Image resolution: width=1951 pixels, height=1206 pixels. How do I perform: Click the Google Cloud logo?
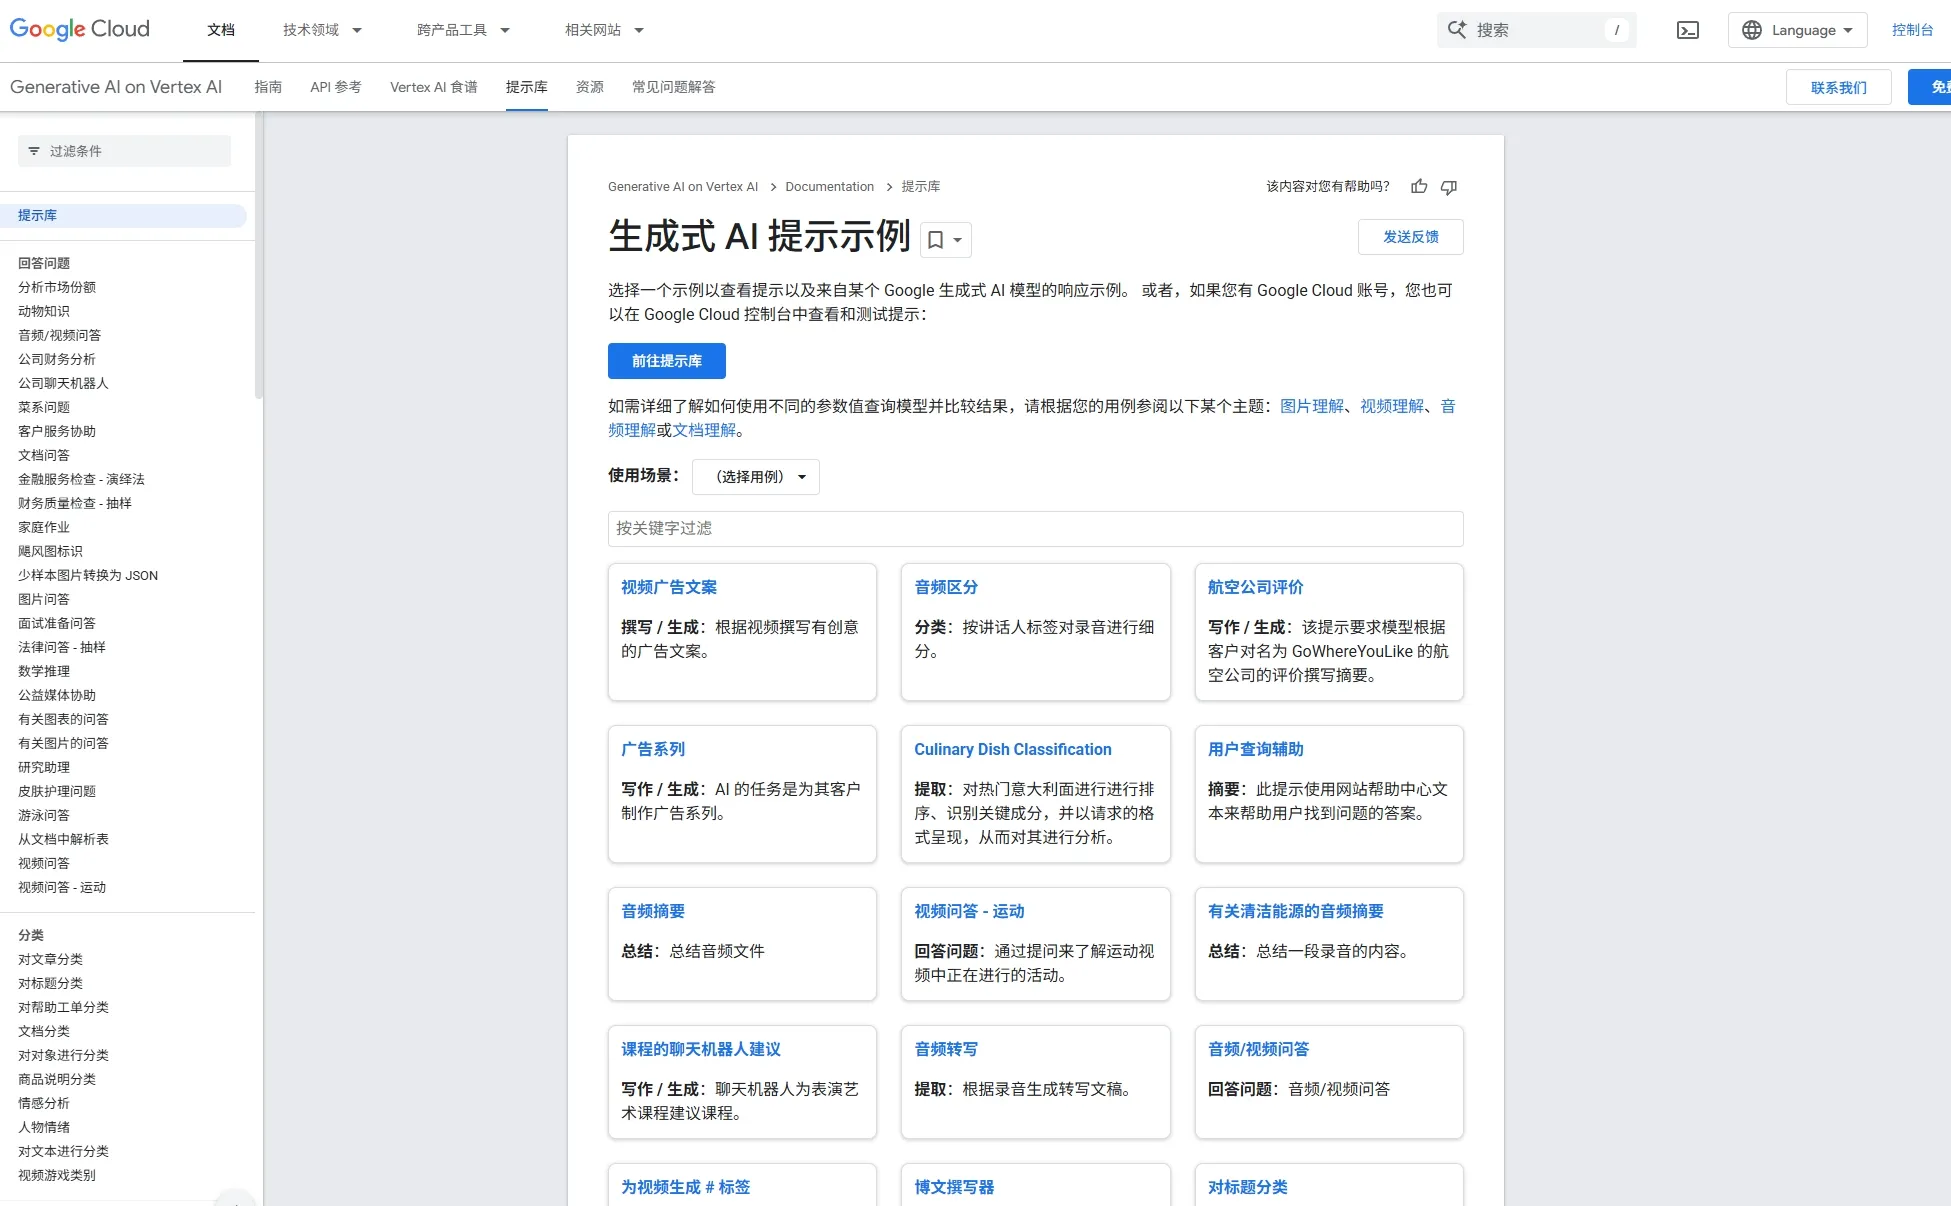79,29
